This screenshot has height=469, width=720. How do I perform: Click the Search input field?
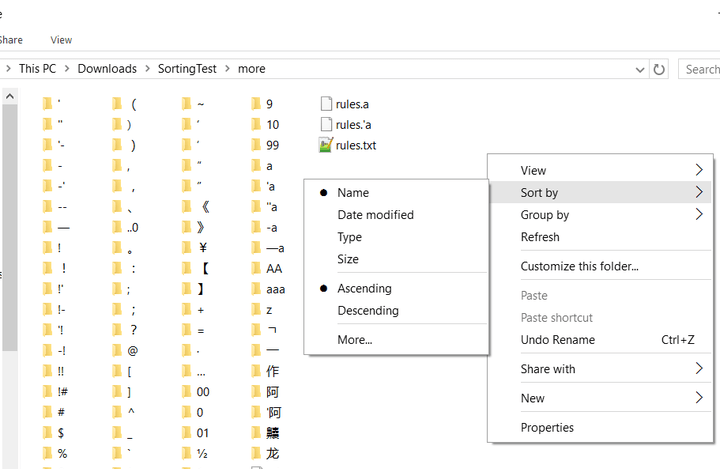700,69
